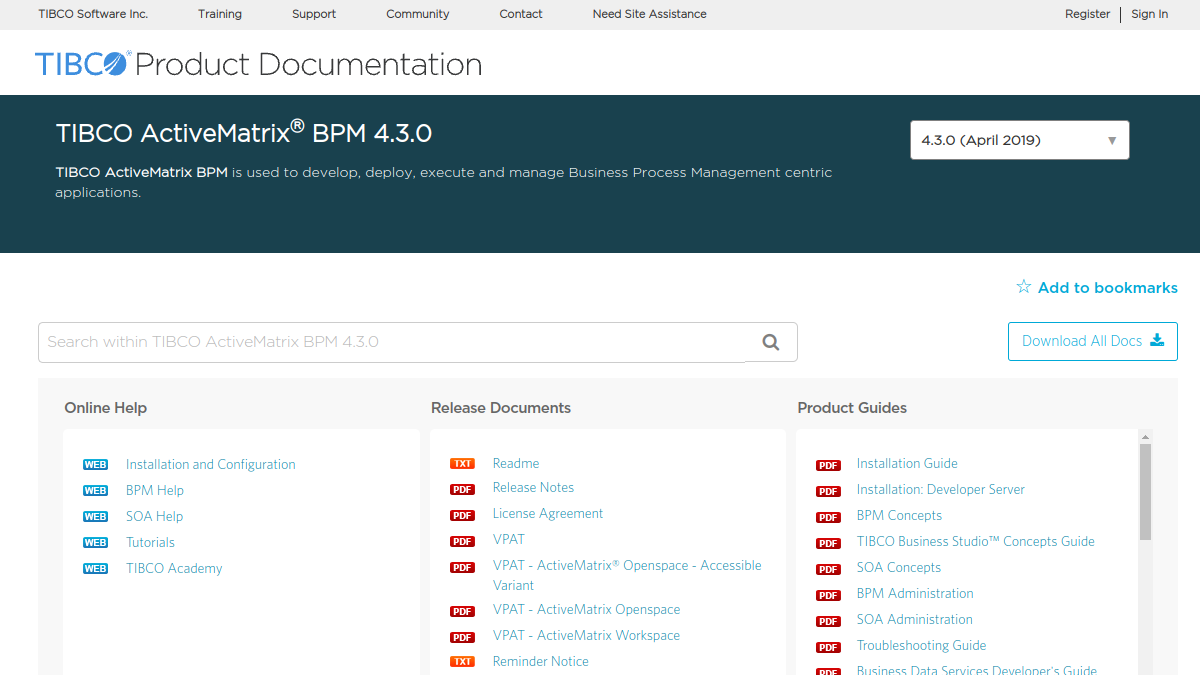Open Need Site Assistance menu item
This screenshot has width=1200, height=675.
pyautogui.click(x=650, y=14)
